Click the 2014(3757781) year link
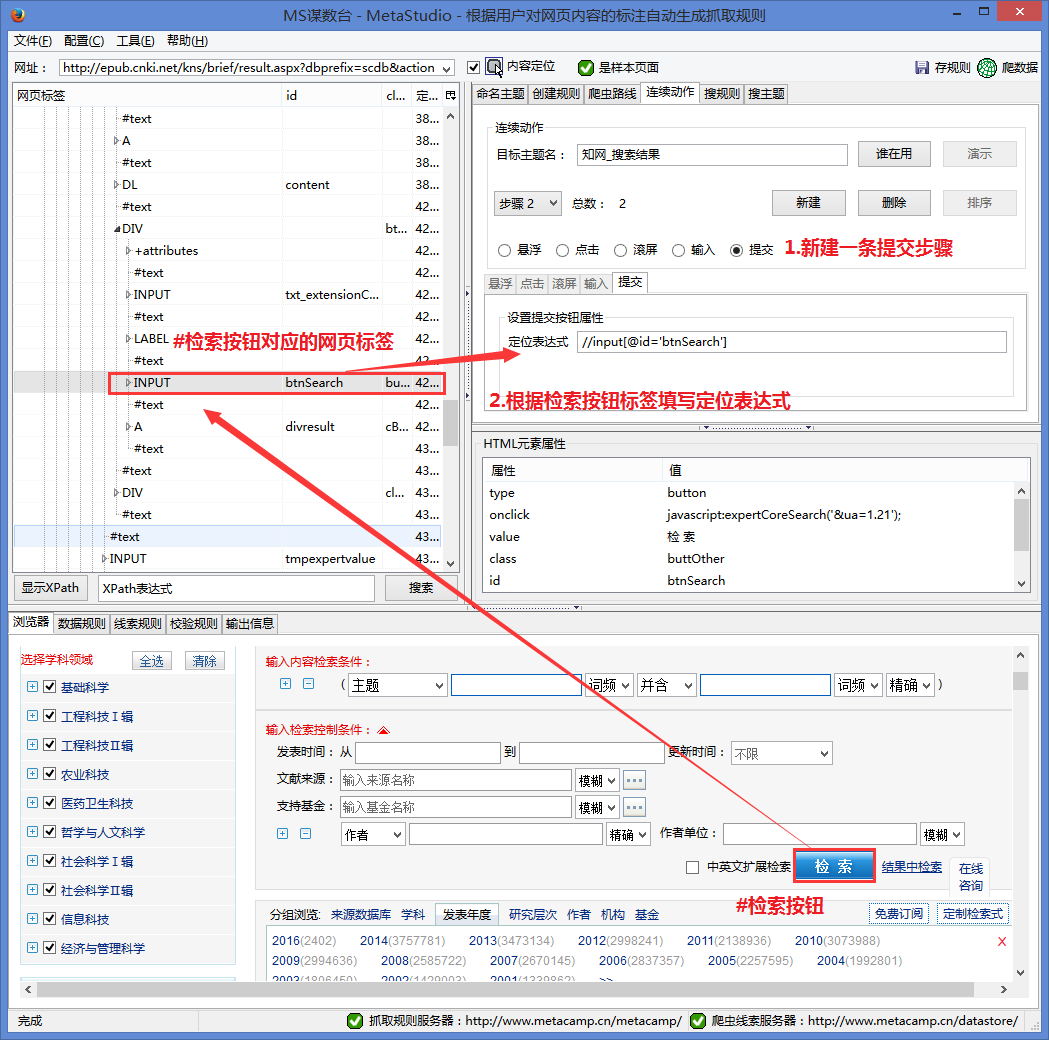 402,940
